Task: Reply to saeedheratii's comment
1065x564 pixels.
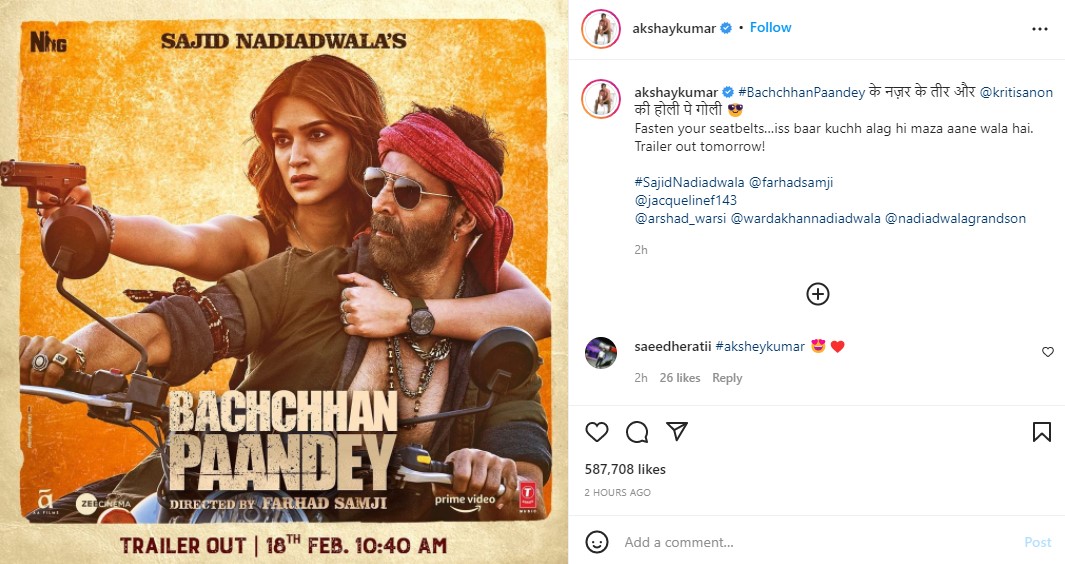Action: tap(727, 378)
